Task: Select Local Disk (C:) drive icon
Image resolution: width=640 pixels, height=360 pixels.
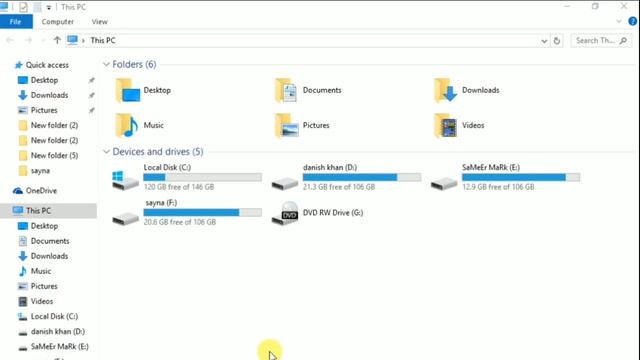Action: tap(125, 180)
